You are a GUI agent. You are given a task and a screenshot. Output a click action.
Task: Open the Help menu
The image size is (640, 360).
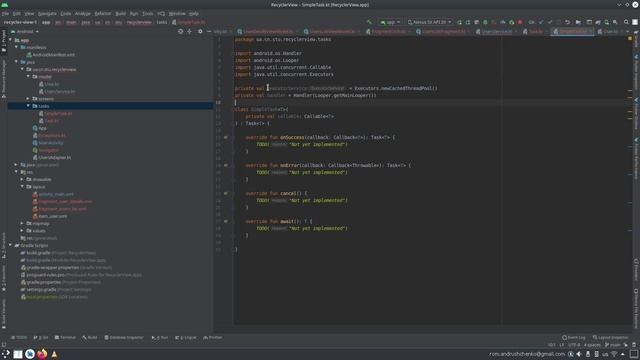point(194,13)
